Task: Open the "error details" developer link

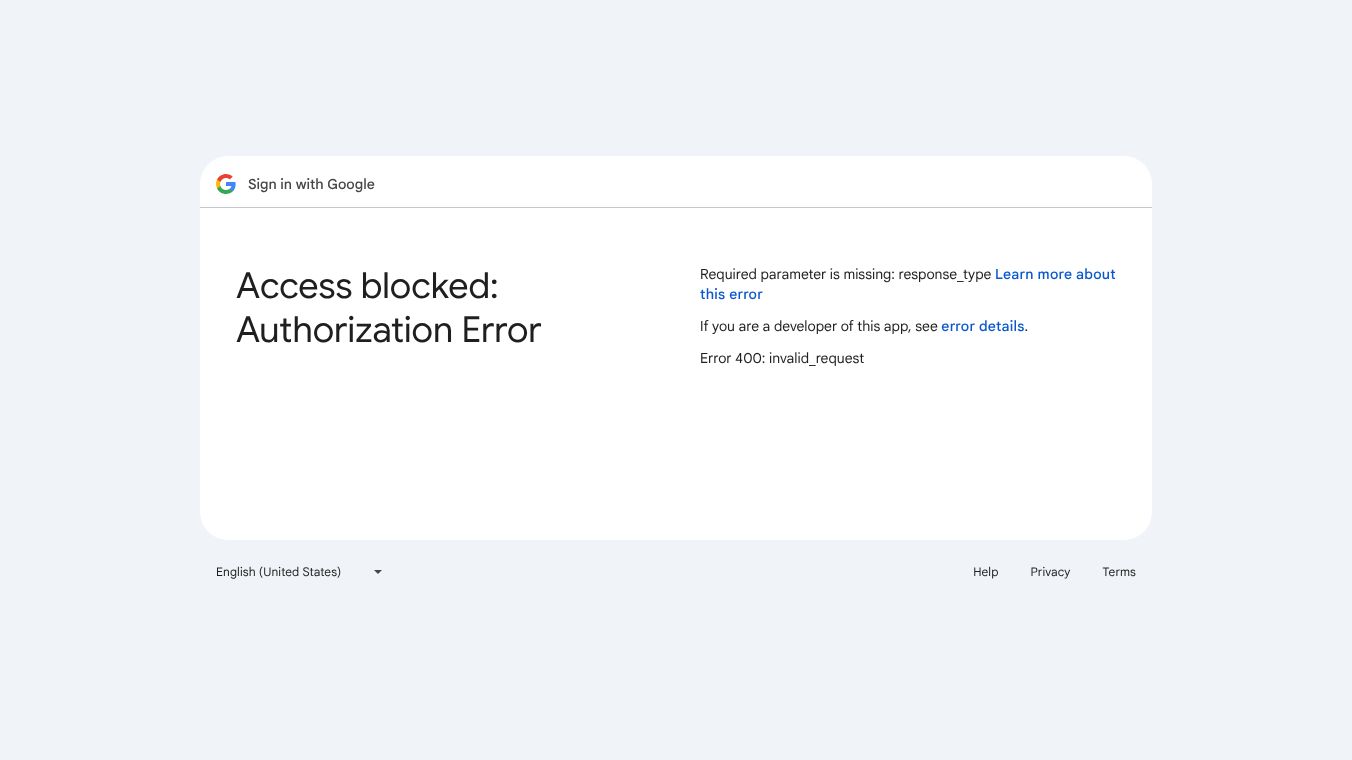Action: [x=982, y=326]
